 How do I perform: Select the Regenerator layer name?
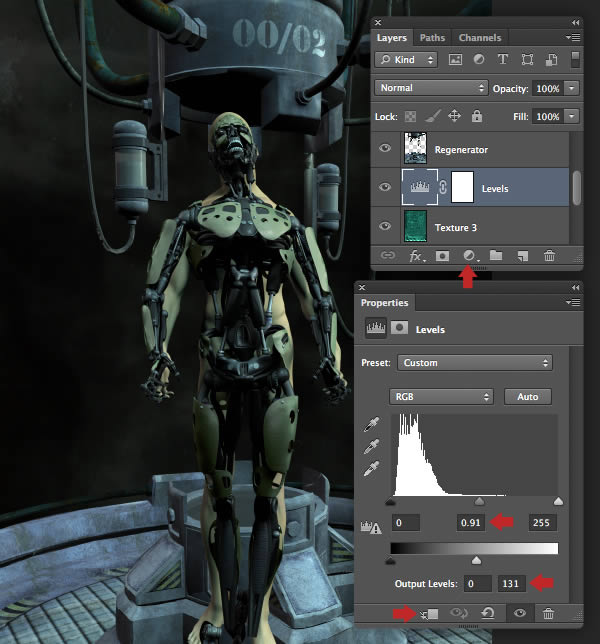coord(461,150)
